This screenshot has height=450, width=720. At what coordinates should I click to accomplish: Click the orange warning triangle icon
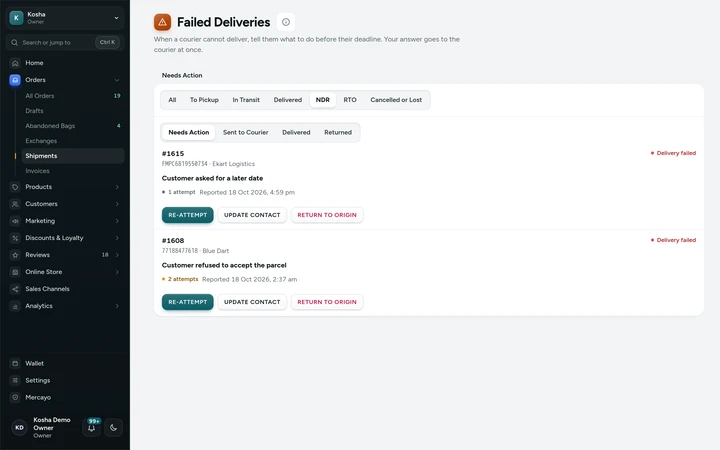click(163, 22)
